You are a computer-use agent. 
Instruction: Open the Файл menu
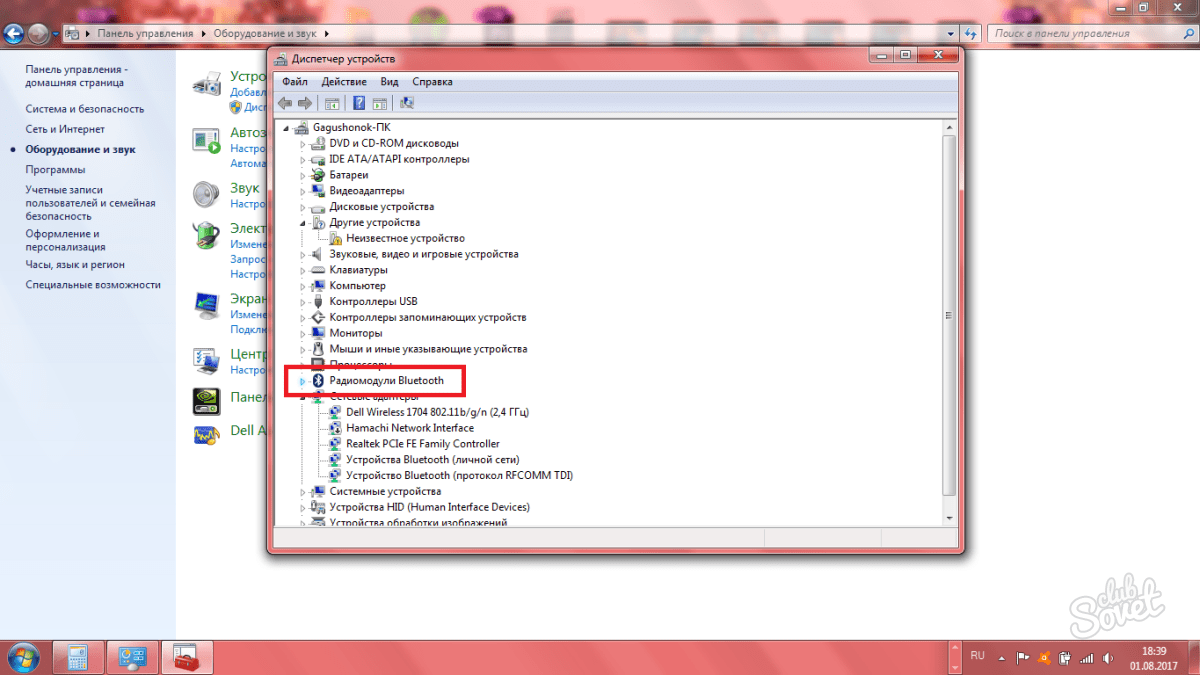pos(294,82)
